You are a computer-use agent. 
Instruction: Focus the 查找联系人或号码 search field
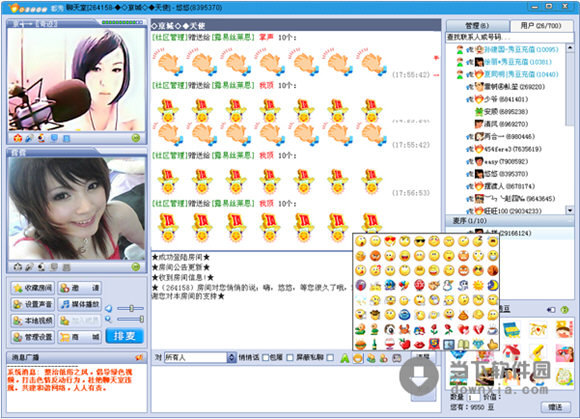[510, 37]
